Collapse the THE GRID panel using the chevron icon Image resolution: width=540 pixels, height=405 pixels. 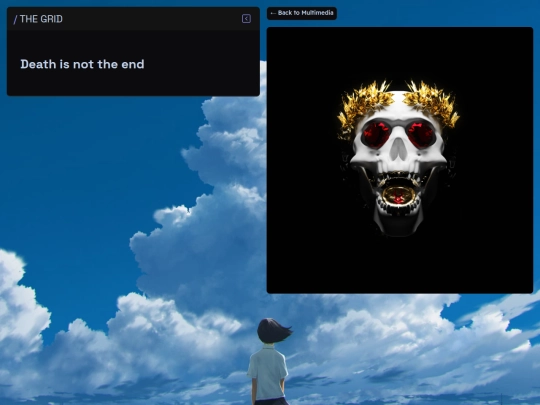246,19
